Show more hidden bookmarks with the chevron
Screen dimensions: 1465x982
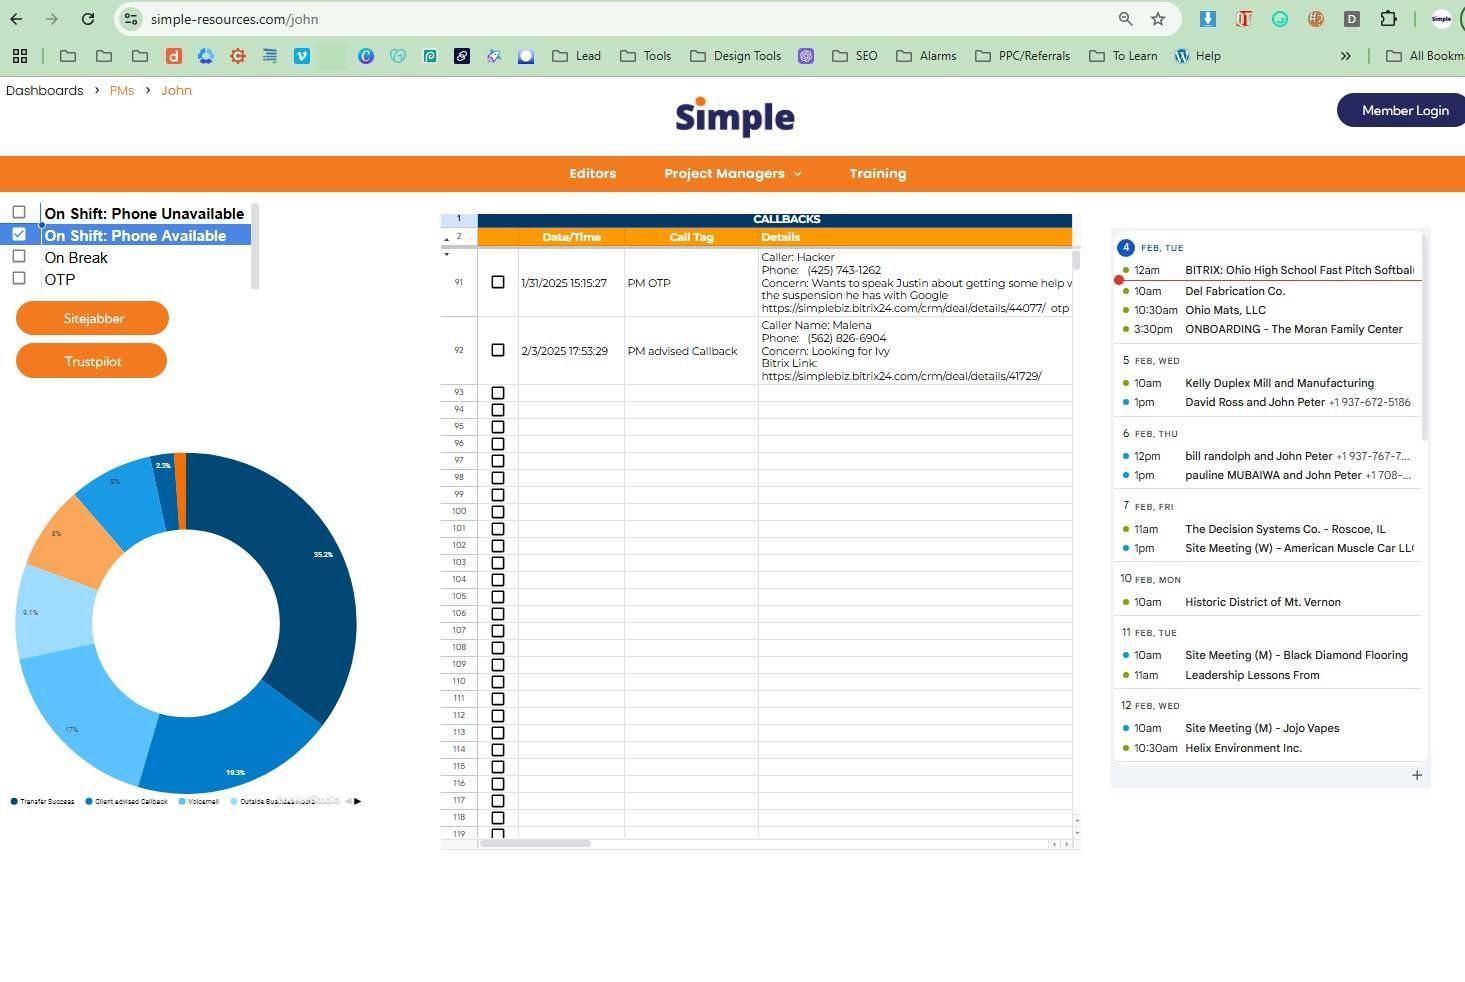point(1346,56)
